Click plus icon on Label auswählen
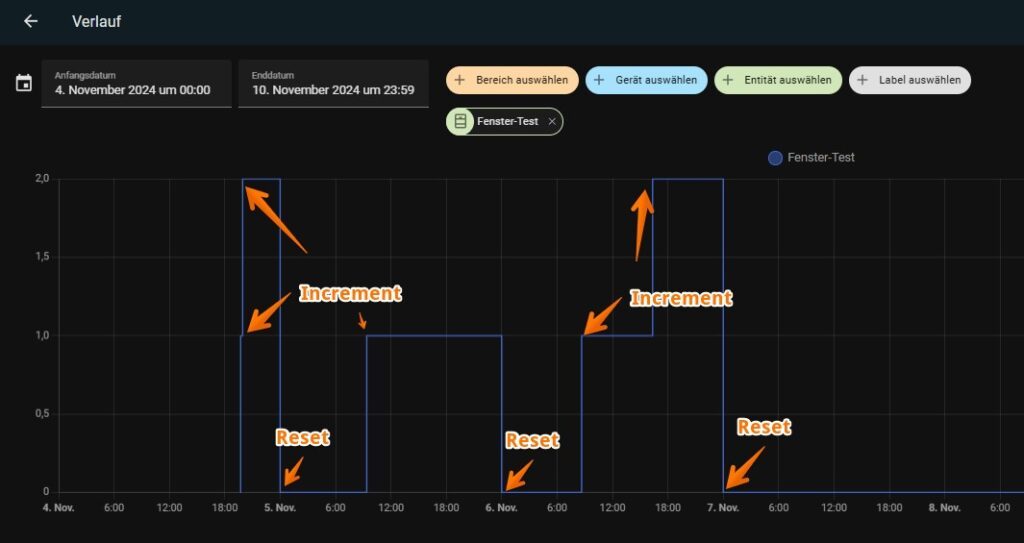The image size is (1024, 543). [x=862, y=80]
